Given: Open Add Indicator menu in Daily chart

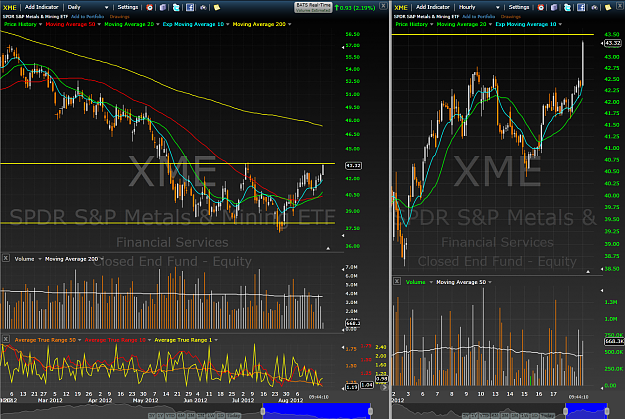Looking at the screenshot, I should click(x=41, y=7).
